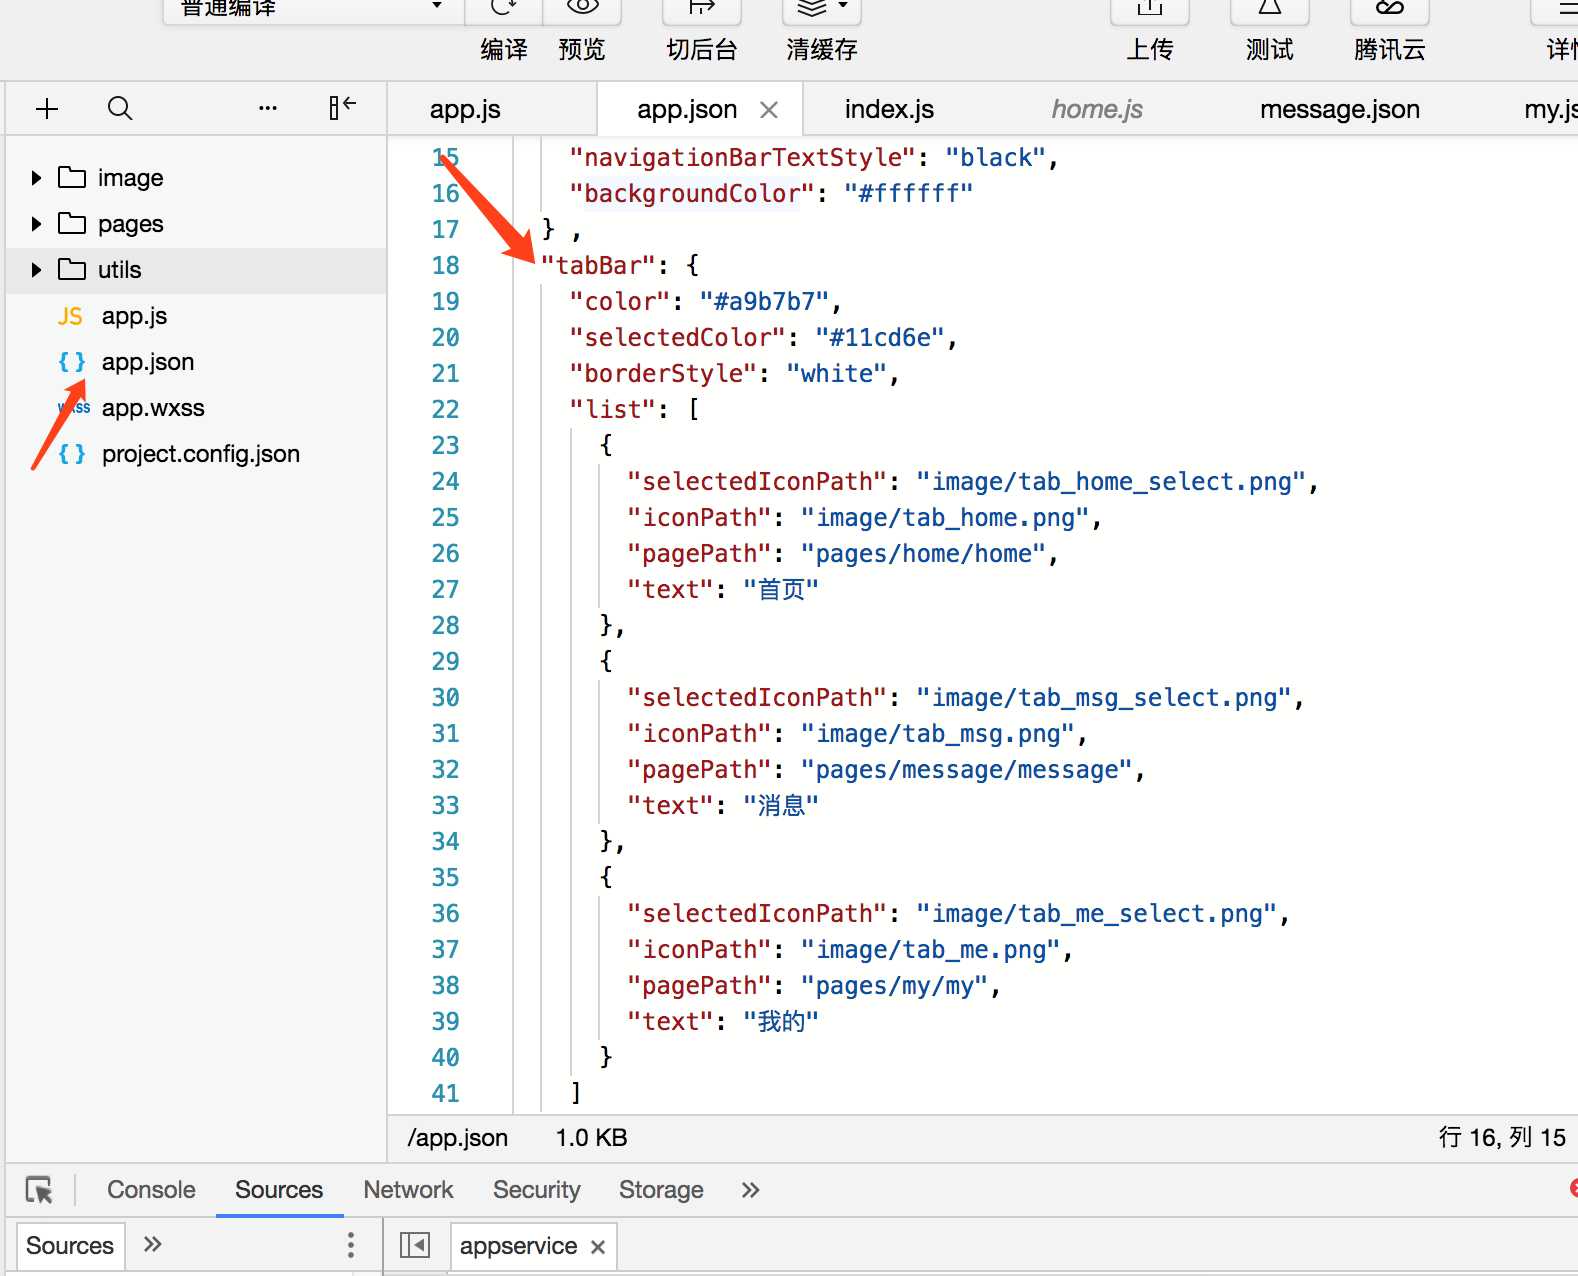Image resolution: width=1578 pixels, height=1276 pixels.
Task: Select the Sources sub-panel tab
Action: [x=70, y=1246]
